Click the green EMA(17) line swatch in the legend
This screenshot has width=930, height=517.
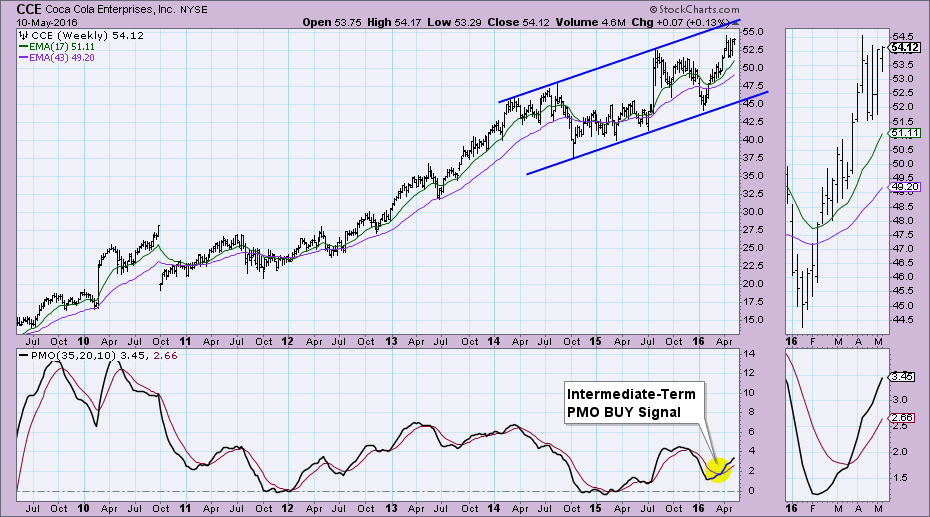pos(24,46)
